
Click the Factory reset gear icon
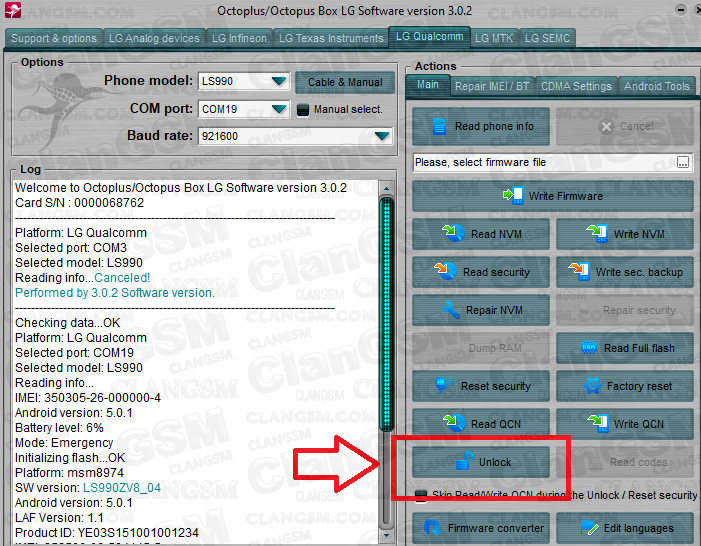pos(593,385)
